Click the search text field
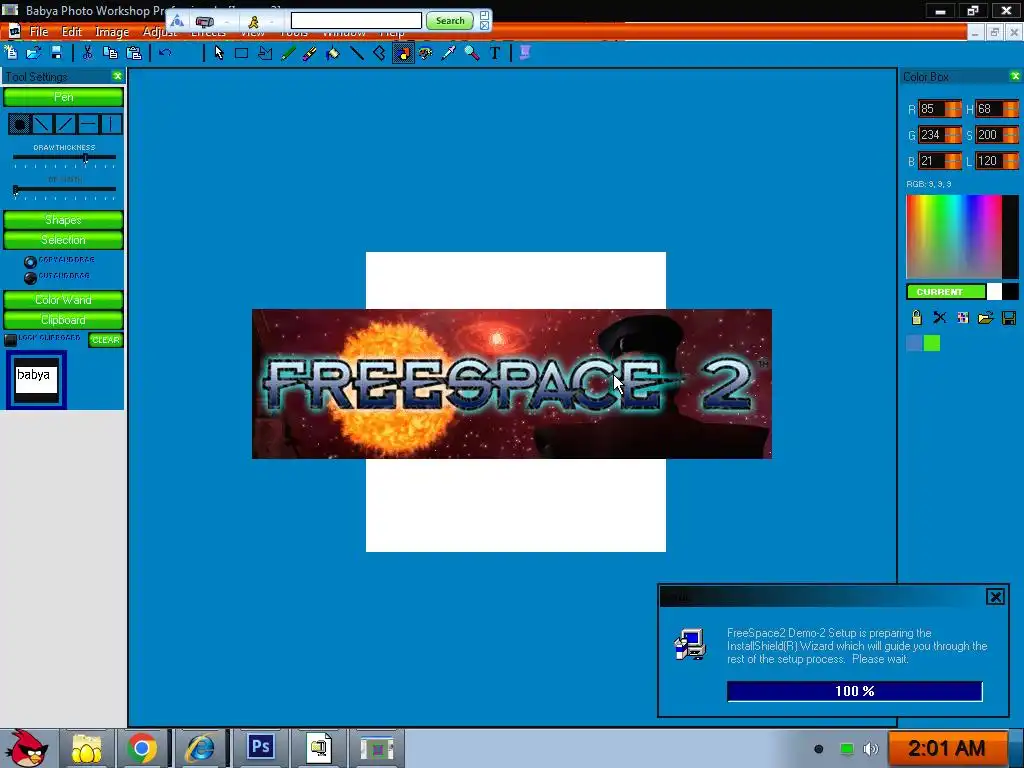 (356, 21)
